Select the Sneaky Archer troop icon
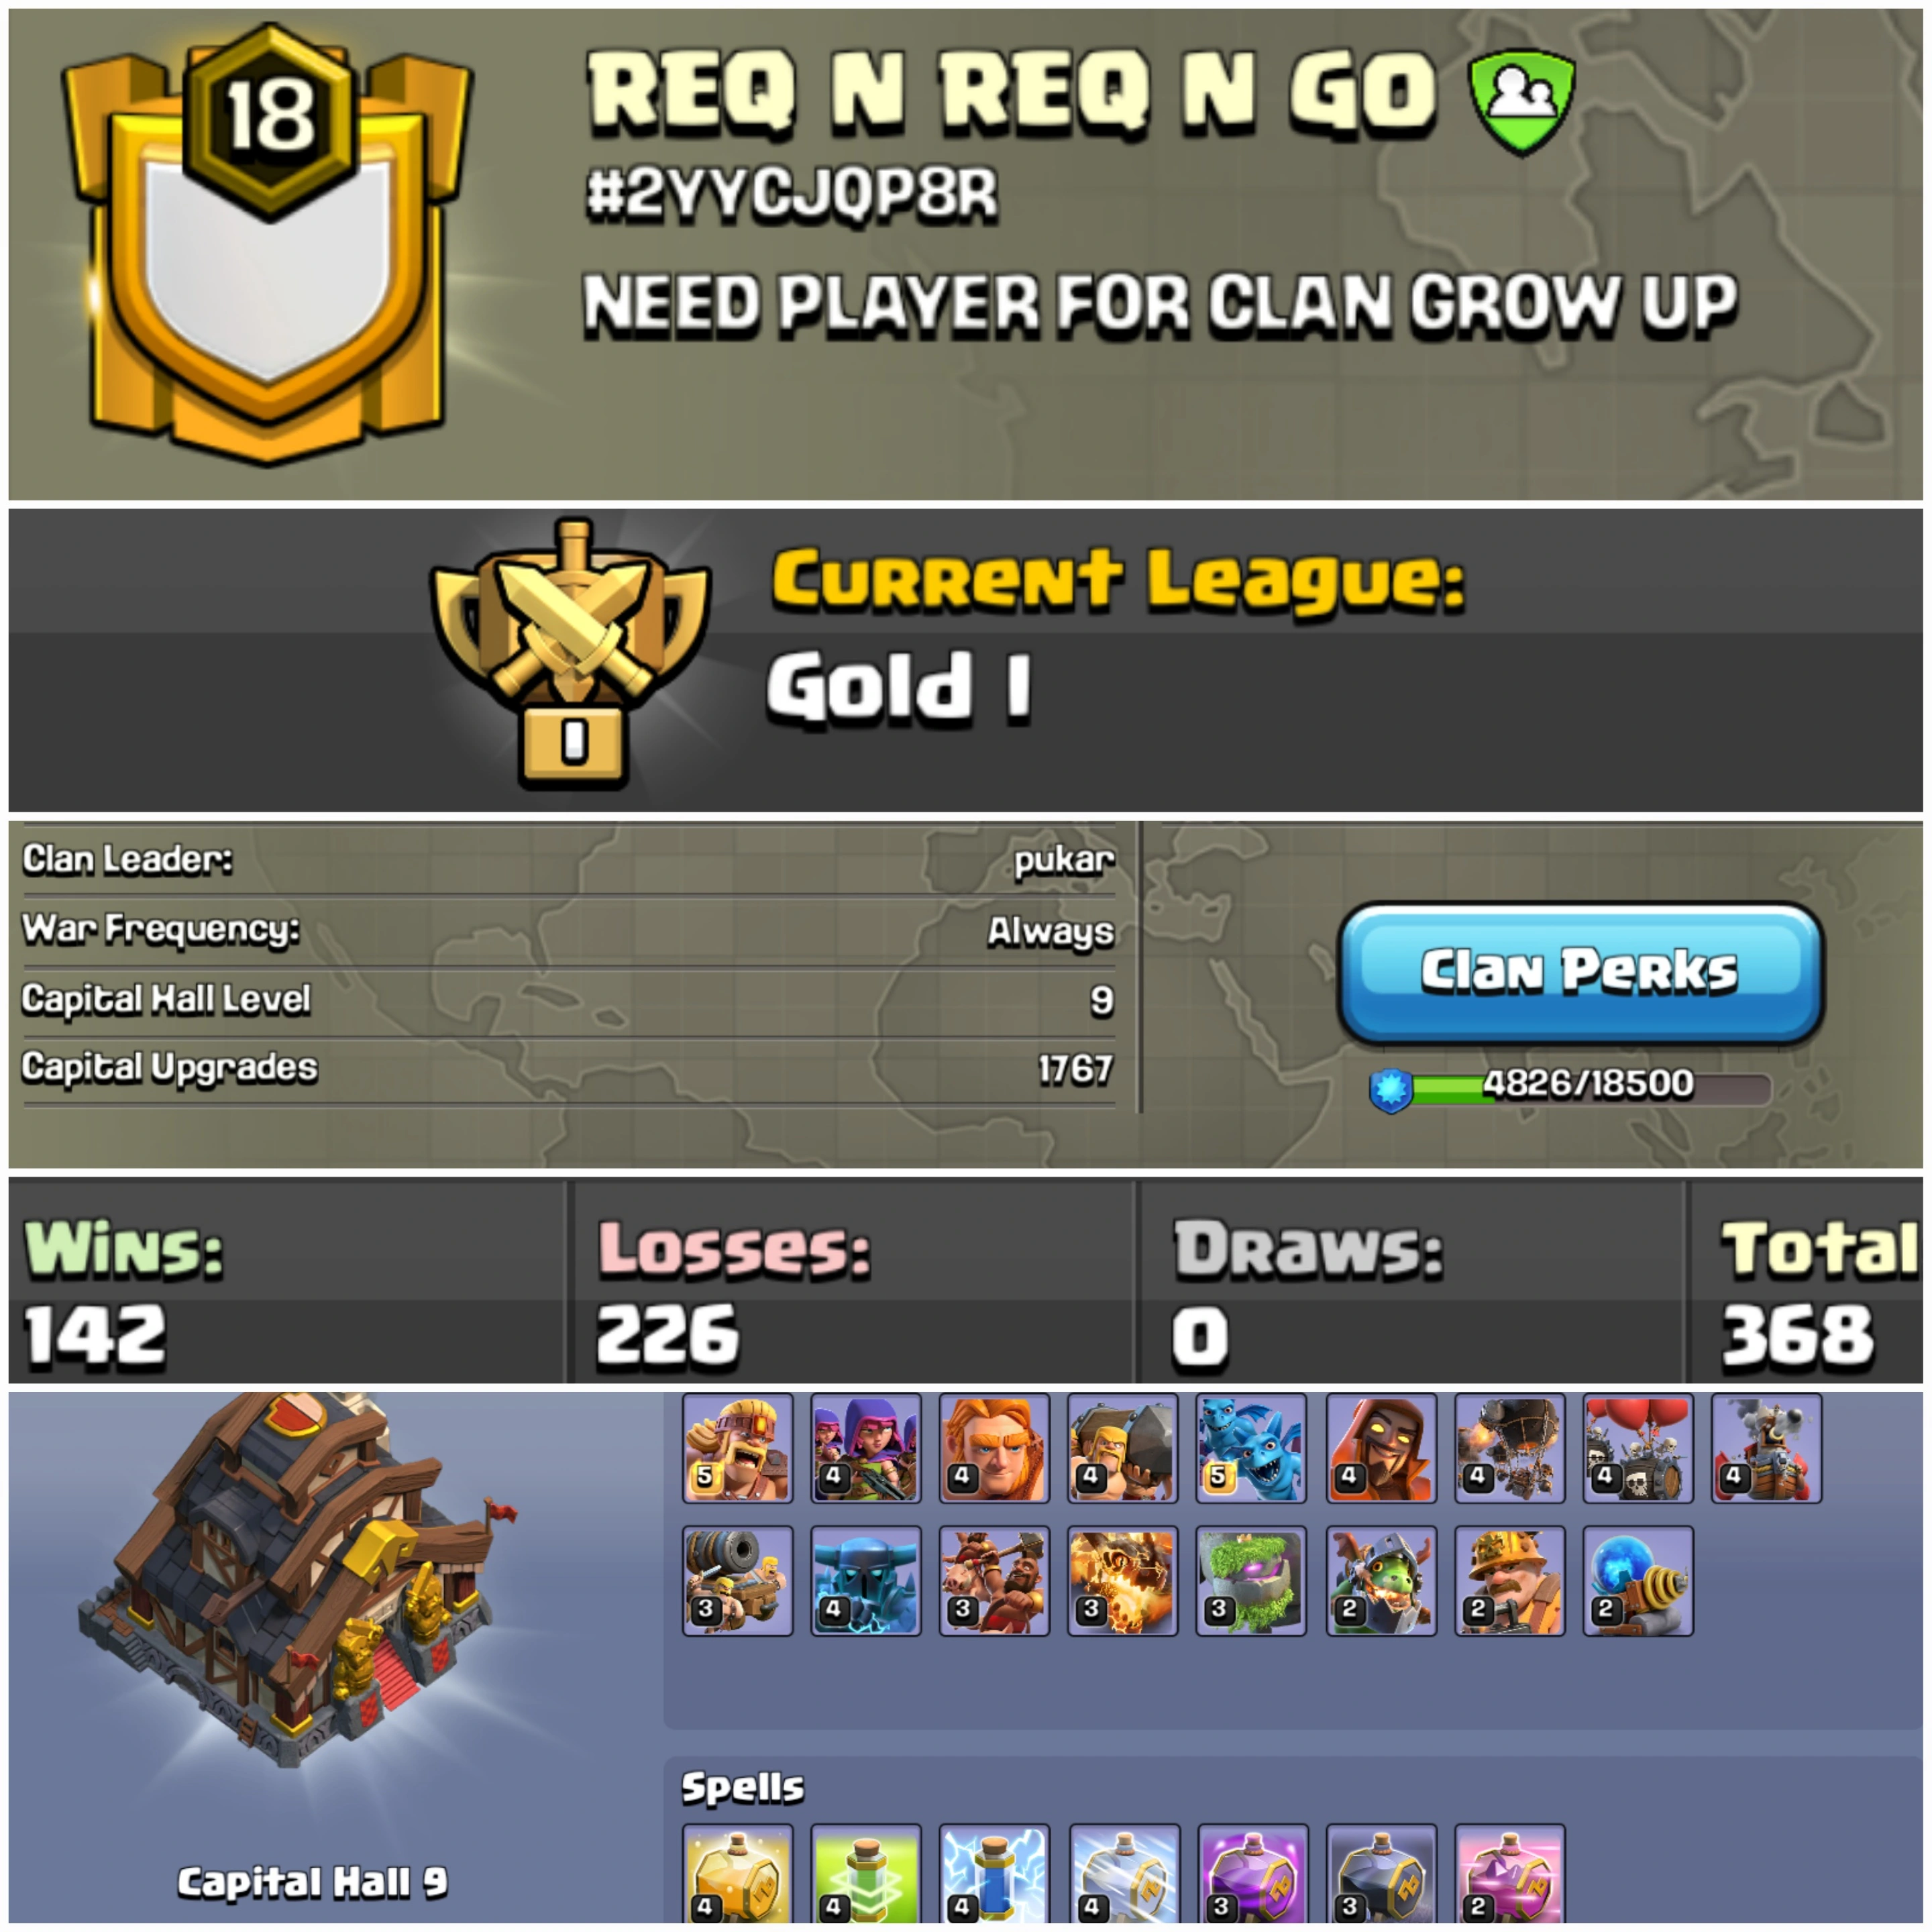Screen dimensions: 1932x1932 [x=865, y=1448]
